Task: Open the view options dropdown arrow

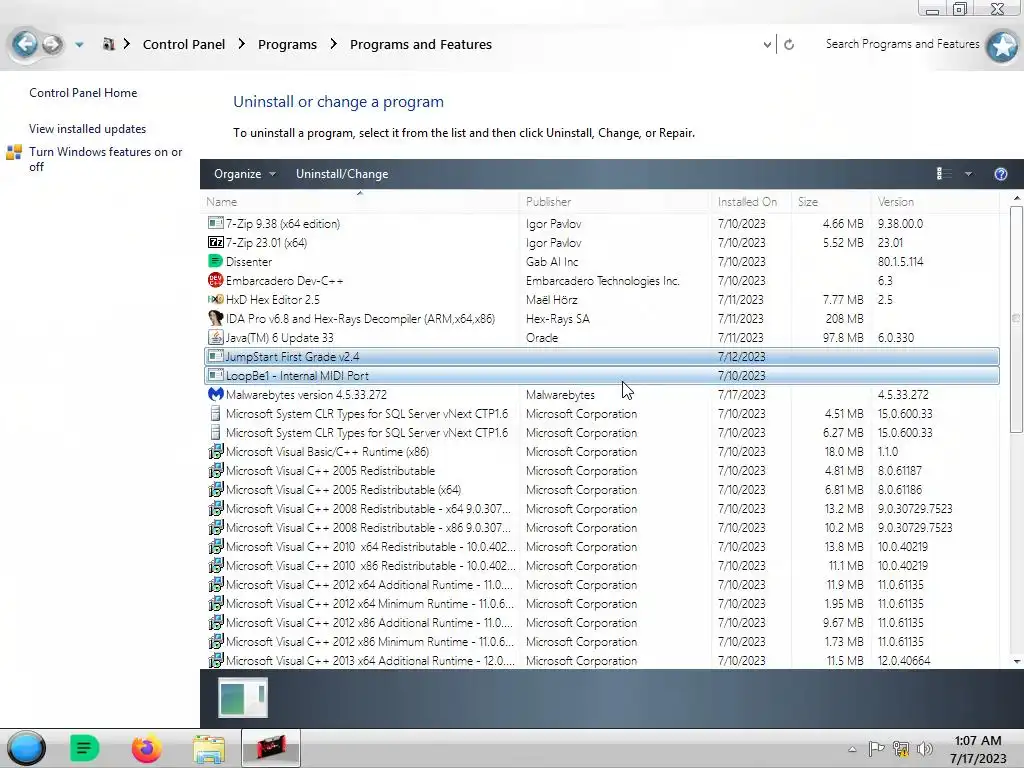Action: point(968,174)
